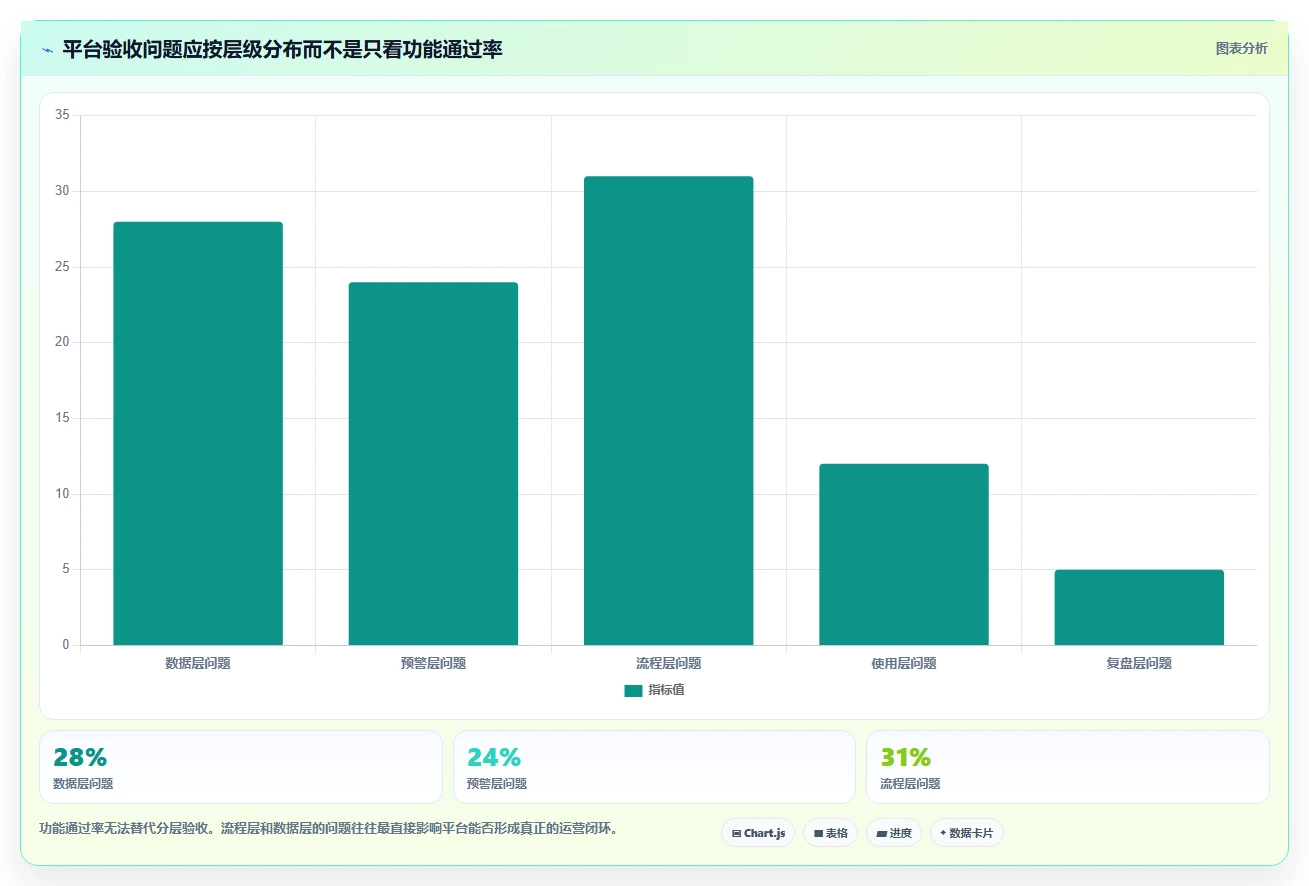Click the y-axis value 30
The width and height of the screenshot is (1309, 886).
pyautogui.click(x=62, y=191)
